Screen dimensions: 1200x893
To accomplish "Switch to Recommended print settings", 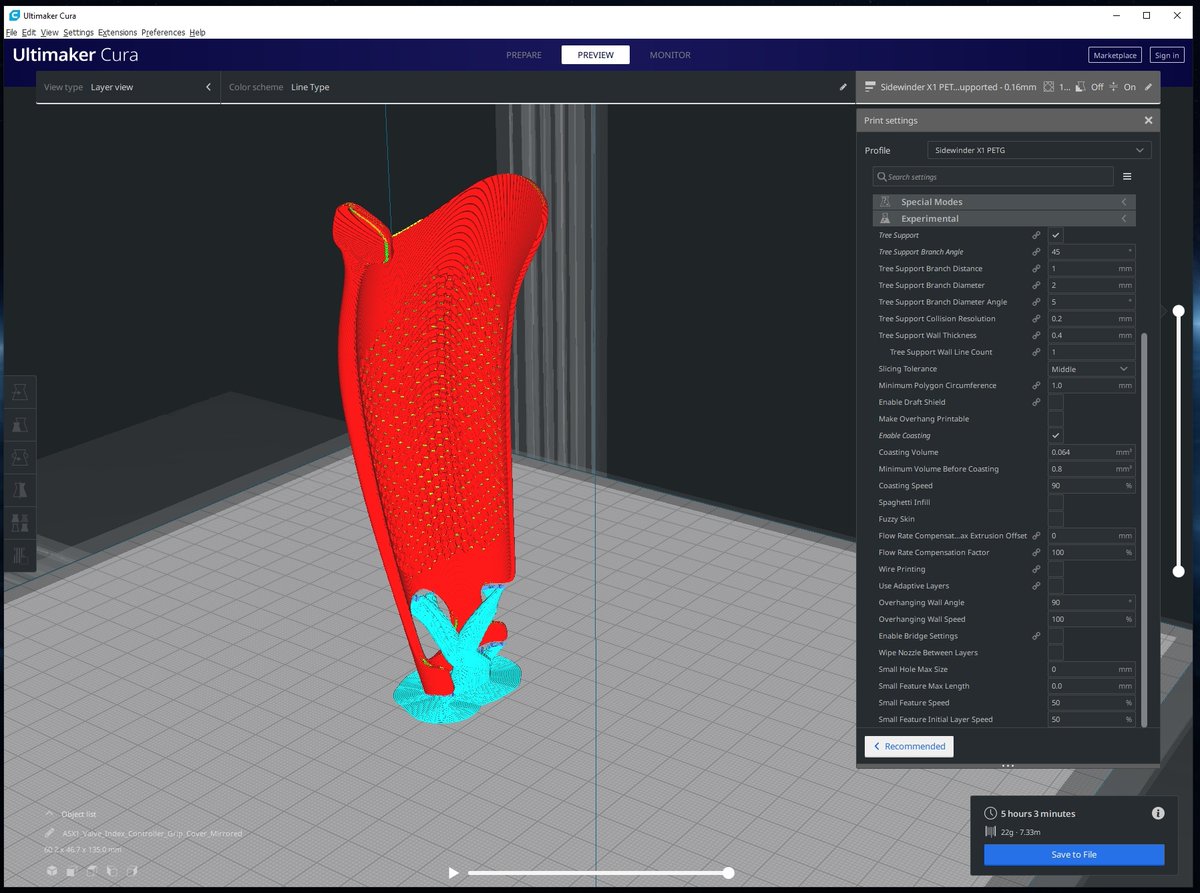I will pos(909,746).
